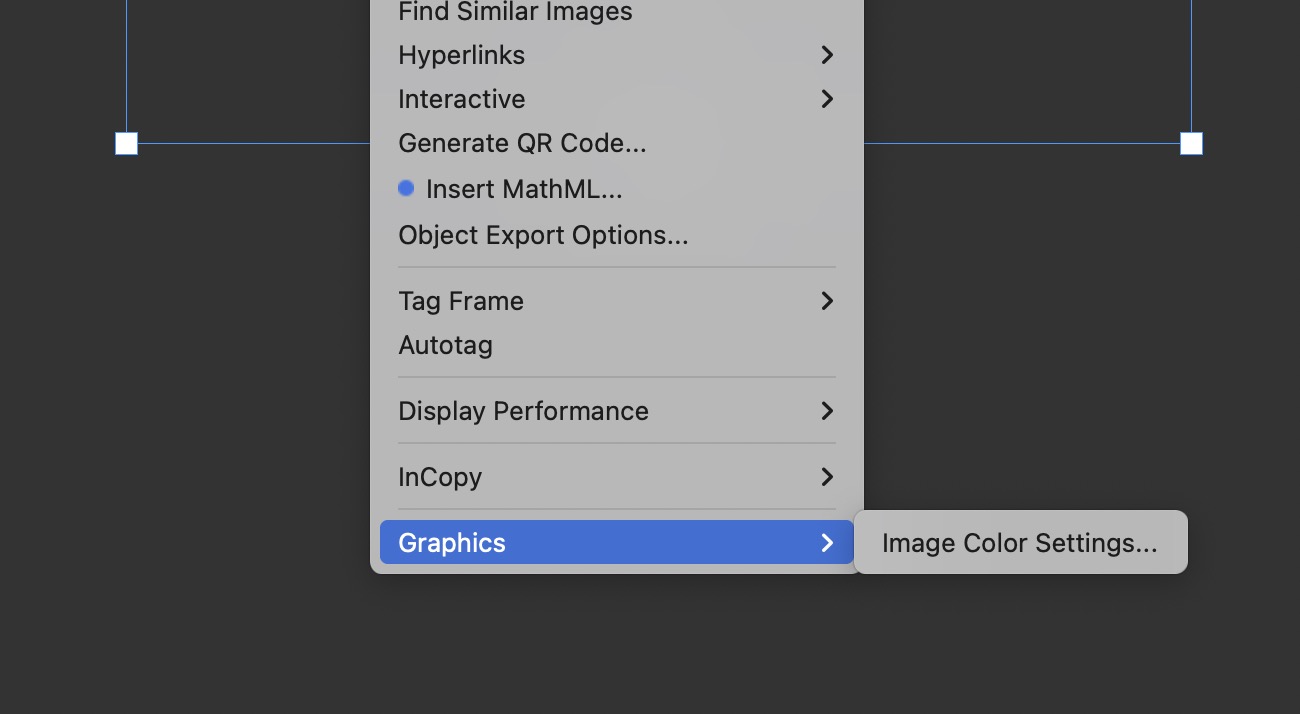Expand the Display Performance submenu arrow

click(x=827, y=411)
